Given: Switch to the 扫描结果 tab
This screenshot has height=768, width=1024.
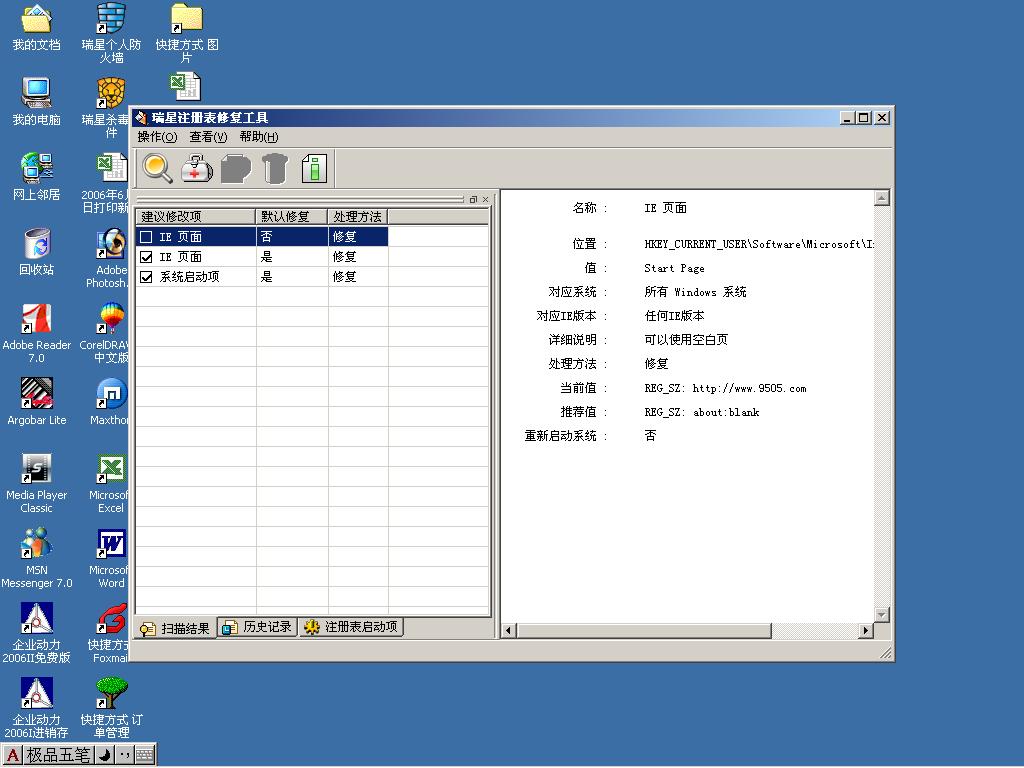Looking at the screenshot, I should (176, 628).
